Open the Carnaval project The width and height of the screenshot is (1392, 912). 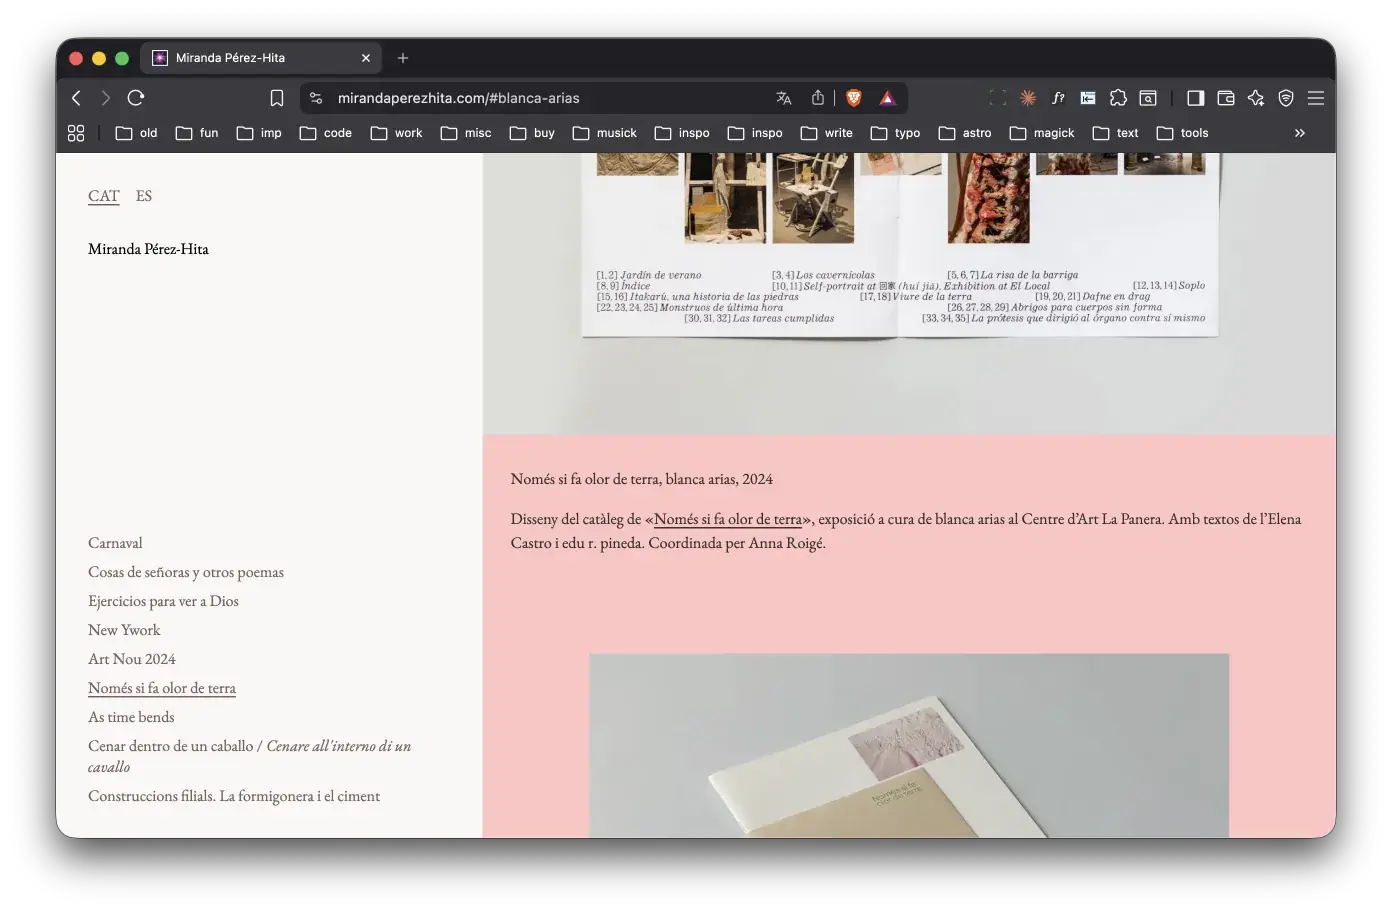(115, 543)
